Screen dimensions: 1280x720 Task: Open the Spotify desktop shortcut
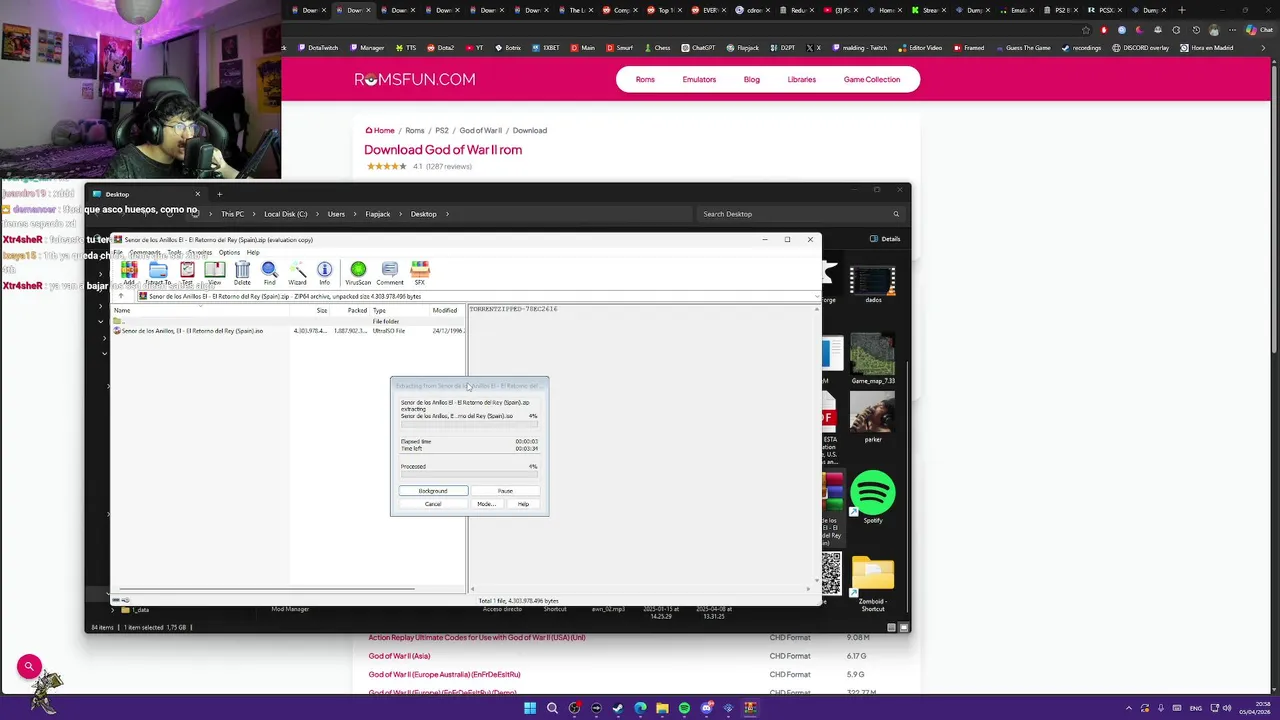[x=873, y=497]
